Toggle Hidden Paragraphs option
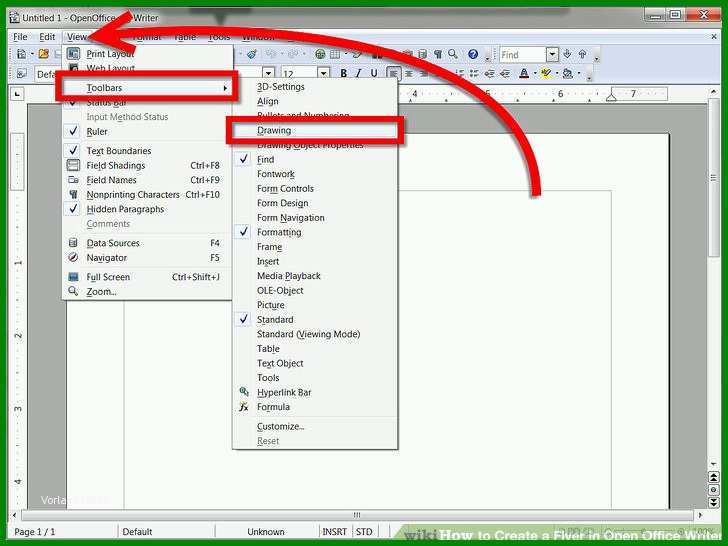 click(146, 209)
